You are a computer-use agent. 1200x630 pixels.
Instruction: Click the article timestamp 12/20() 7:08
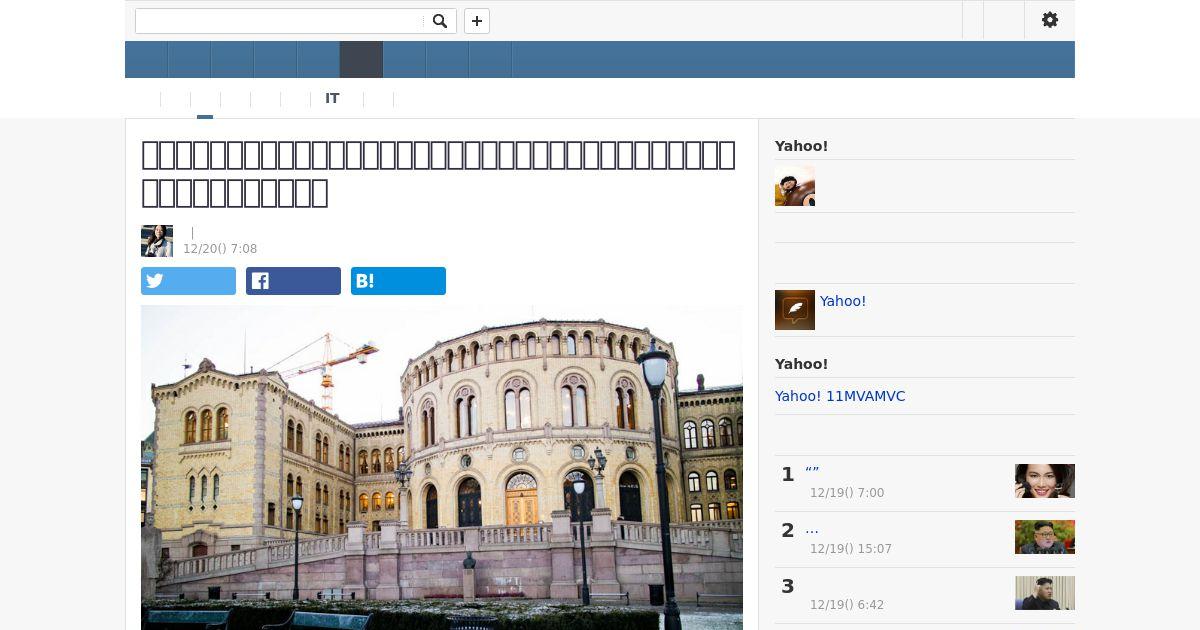(220, 249)
